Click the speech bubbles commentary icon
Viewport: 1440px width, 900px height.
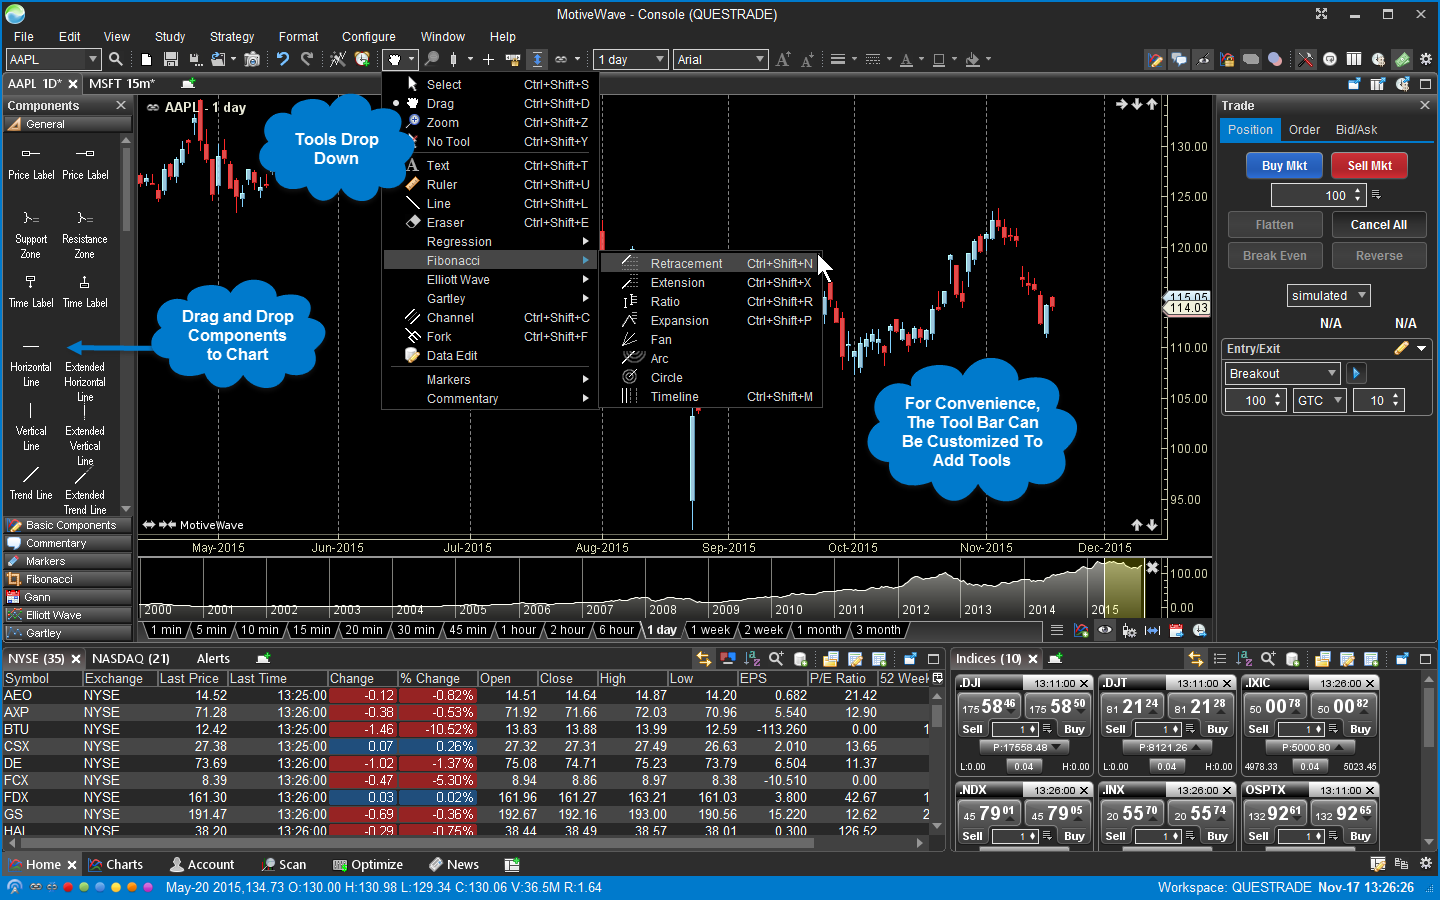coord(1179,59)
